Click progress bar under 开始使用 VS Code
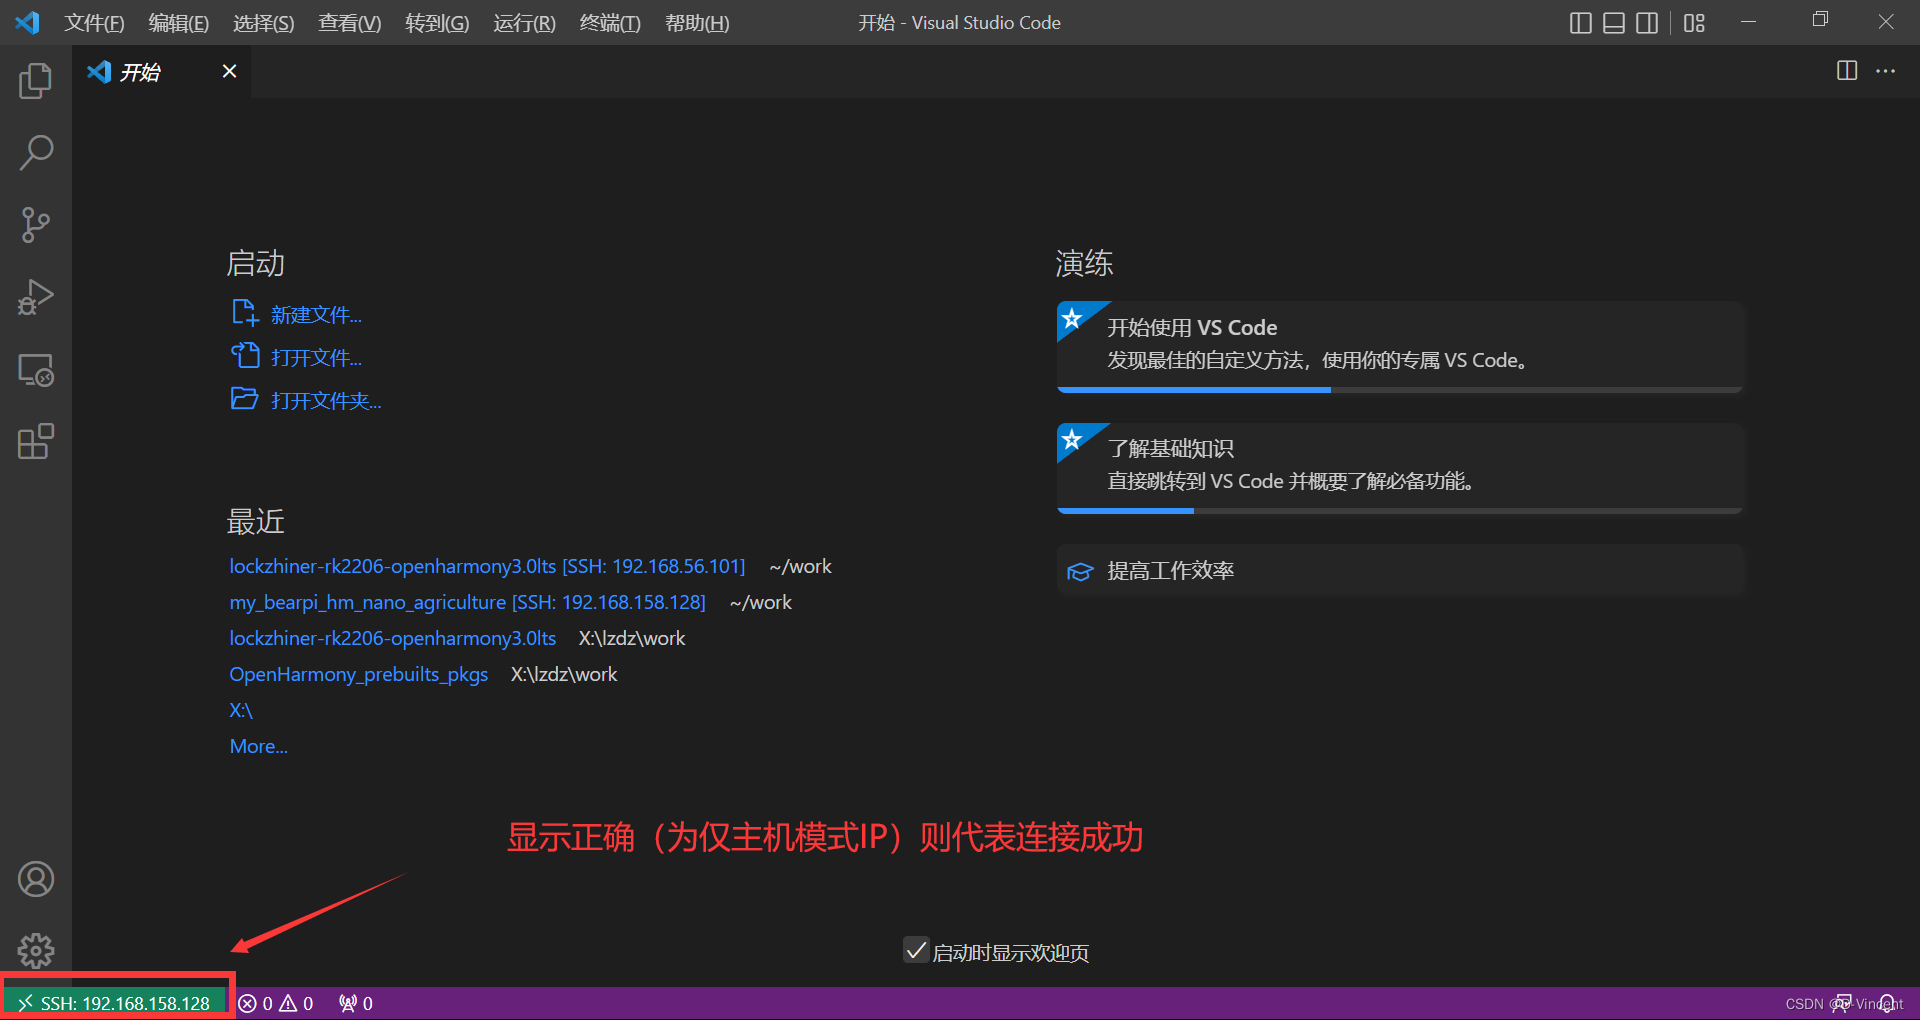The height and width of the screenshot is (1020, 1920). coord(1400,390)
